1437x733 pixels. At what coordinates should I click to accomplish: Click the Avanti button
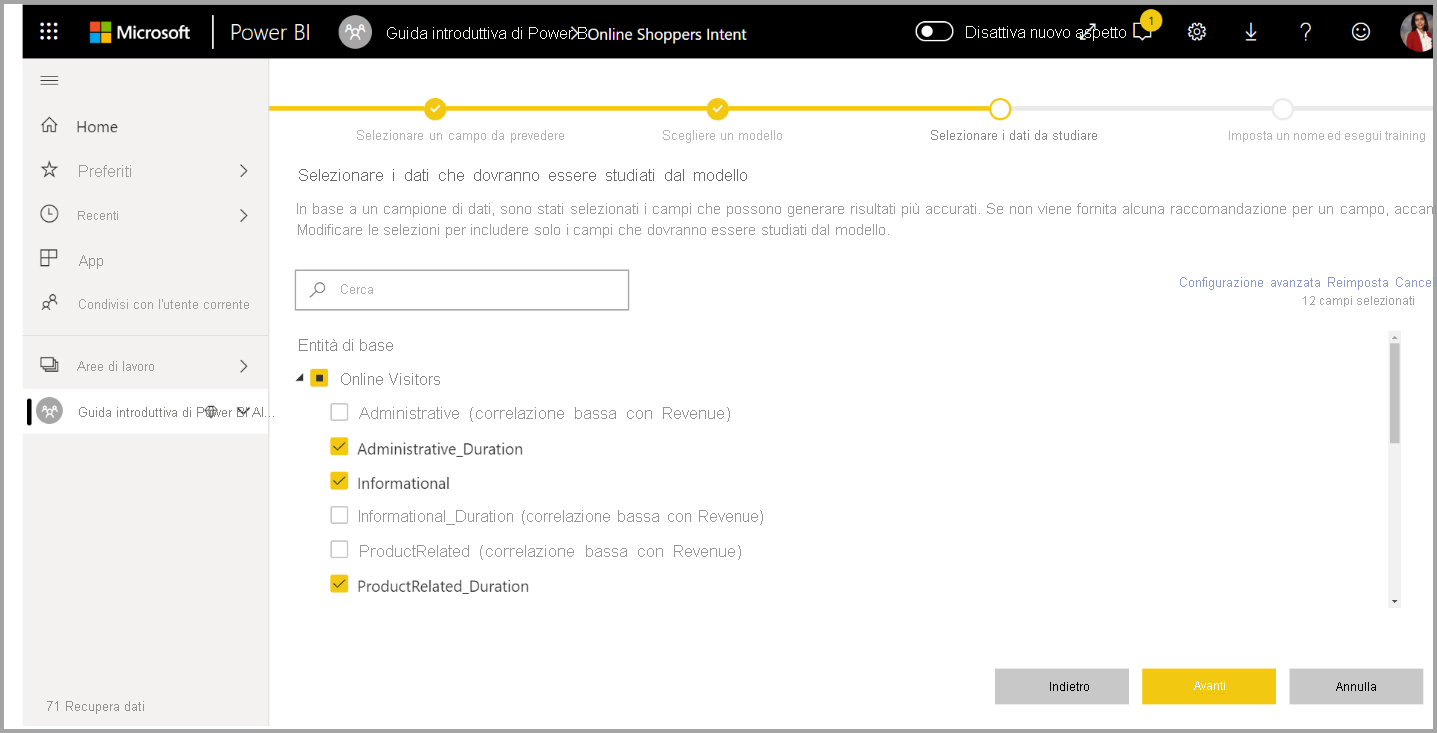[1209, 686]
